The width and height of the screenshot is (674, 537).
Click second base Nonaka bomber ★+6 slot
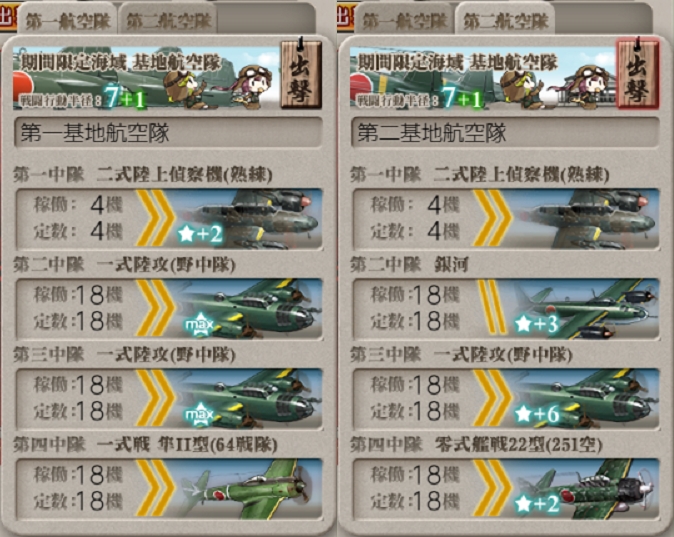tap(506, 399)
